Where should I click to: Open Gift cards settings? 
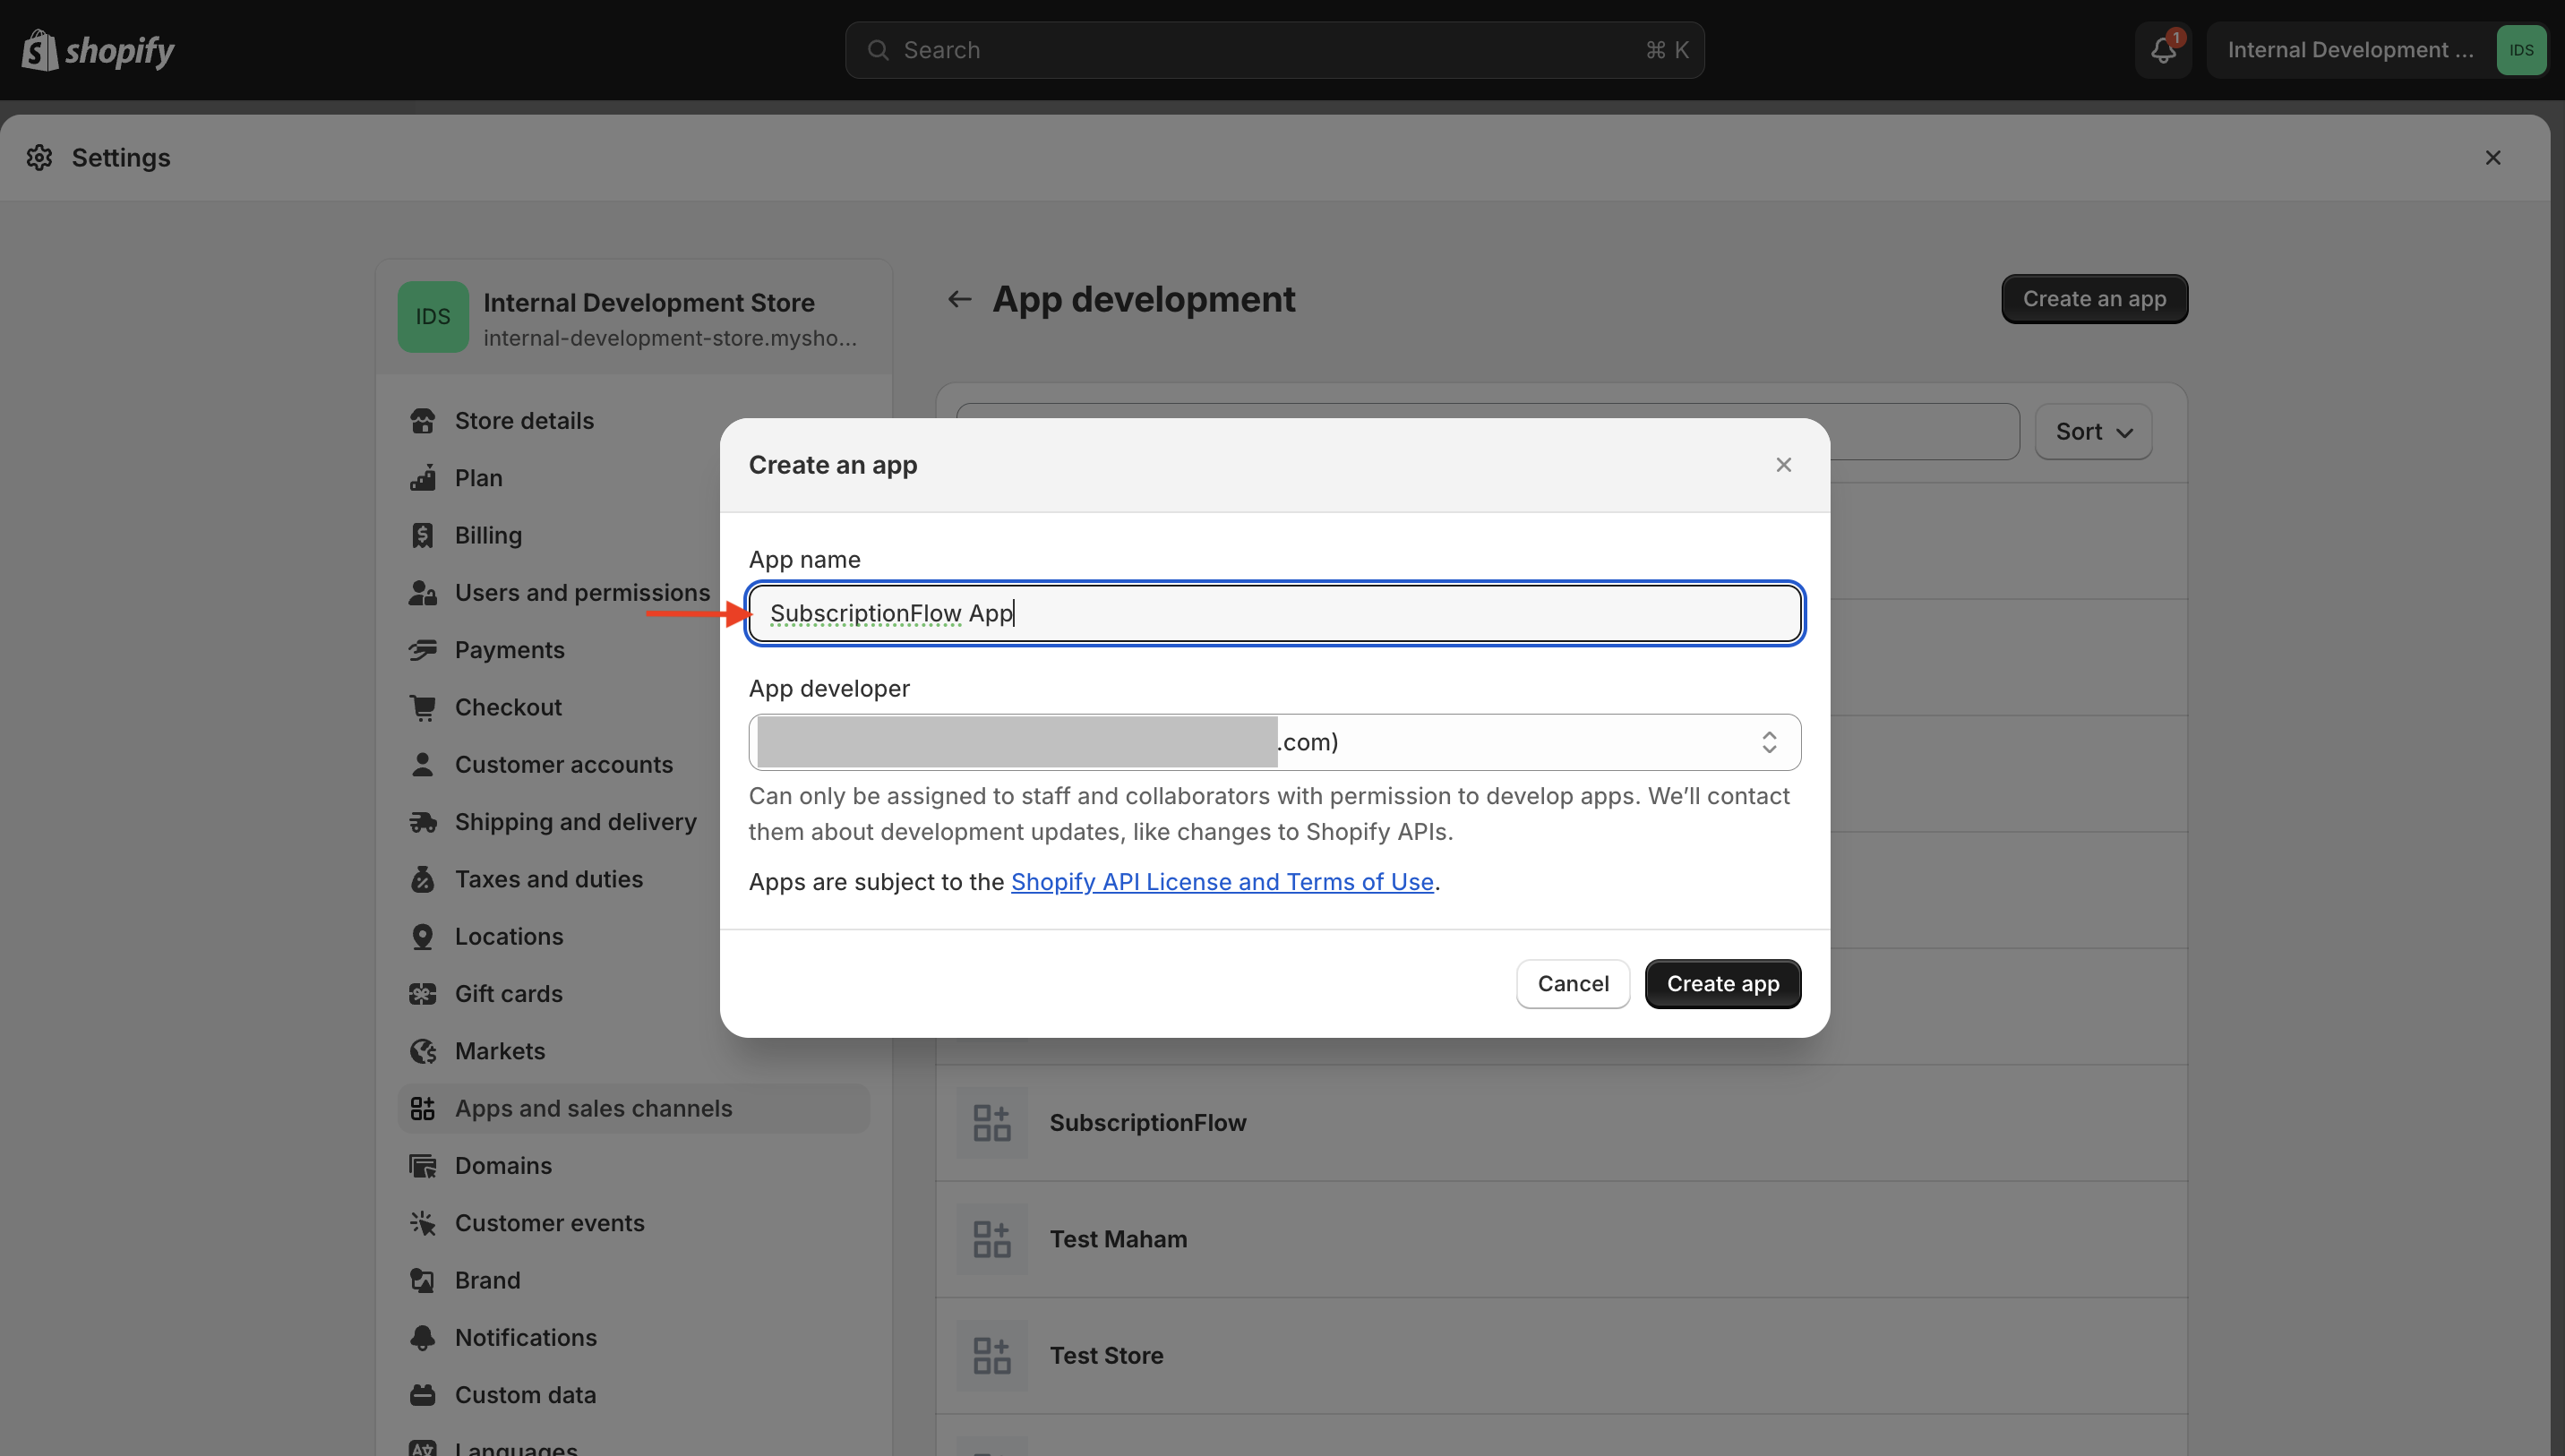pyautogui.click(x=633, y=994)
